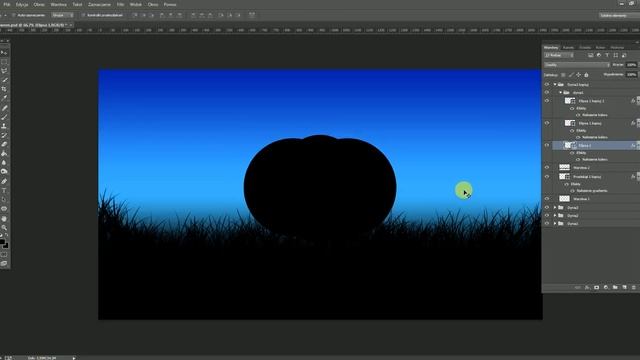640x360 pixels.
Task: Select the Eraser tool
Action: [4, 144]
